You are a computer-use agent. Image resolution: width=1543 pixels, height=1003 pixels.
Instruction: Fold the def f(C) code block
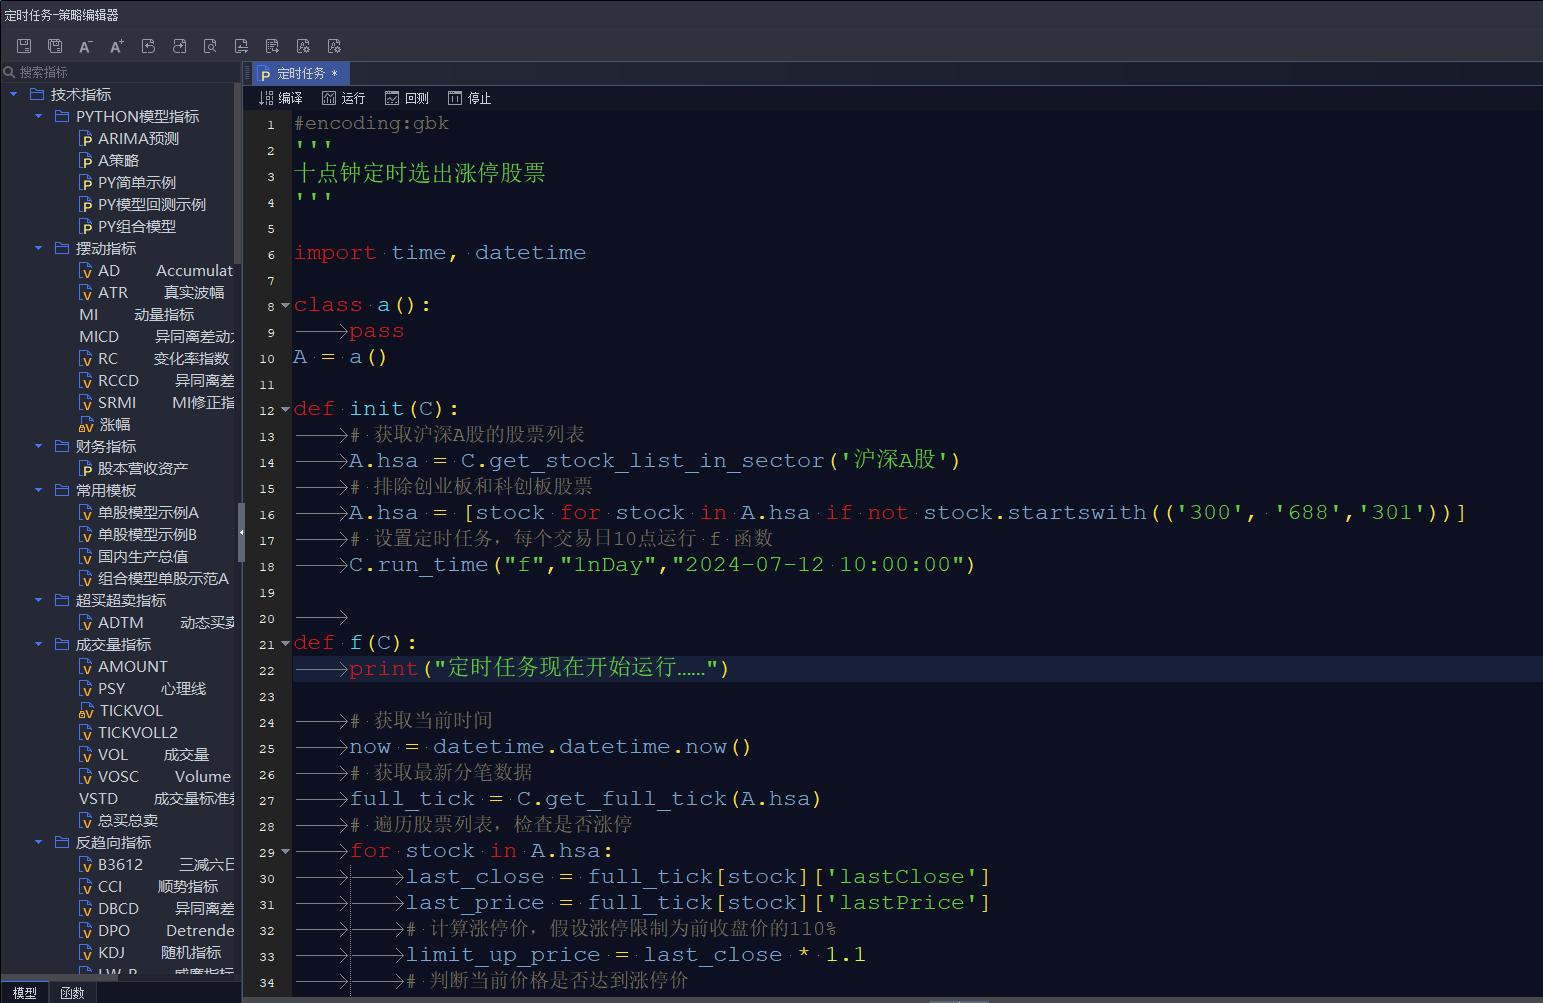pyautogui.click(x=285, y=644)
